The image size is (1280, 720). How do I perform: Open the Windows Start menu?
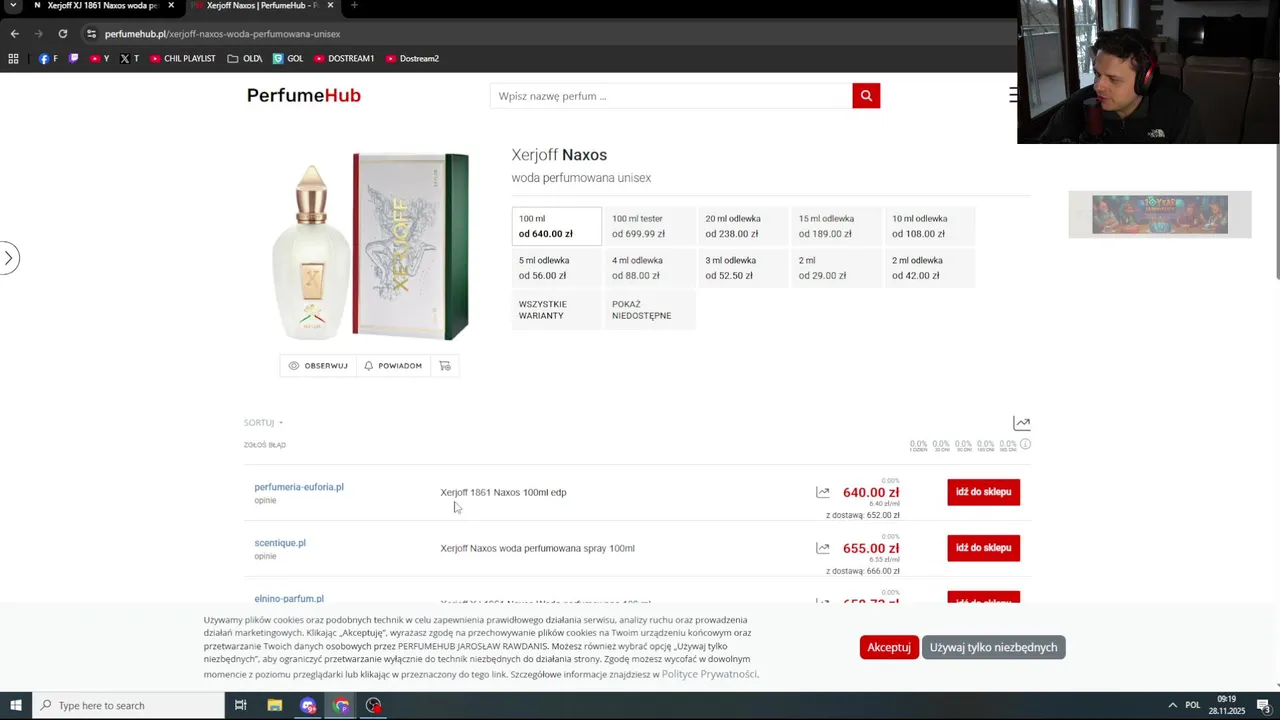pyautogui.click(x=16, y=705)
